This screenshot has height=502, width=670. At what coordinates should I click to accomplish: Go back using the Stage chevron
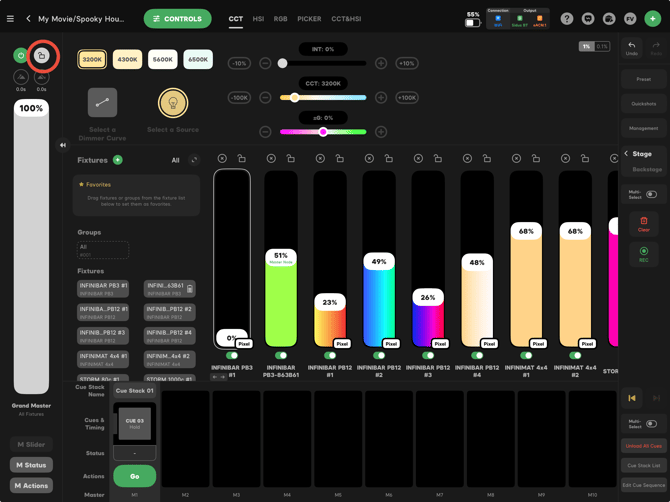click(626, 153)
